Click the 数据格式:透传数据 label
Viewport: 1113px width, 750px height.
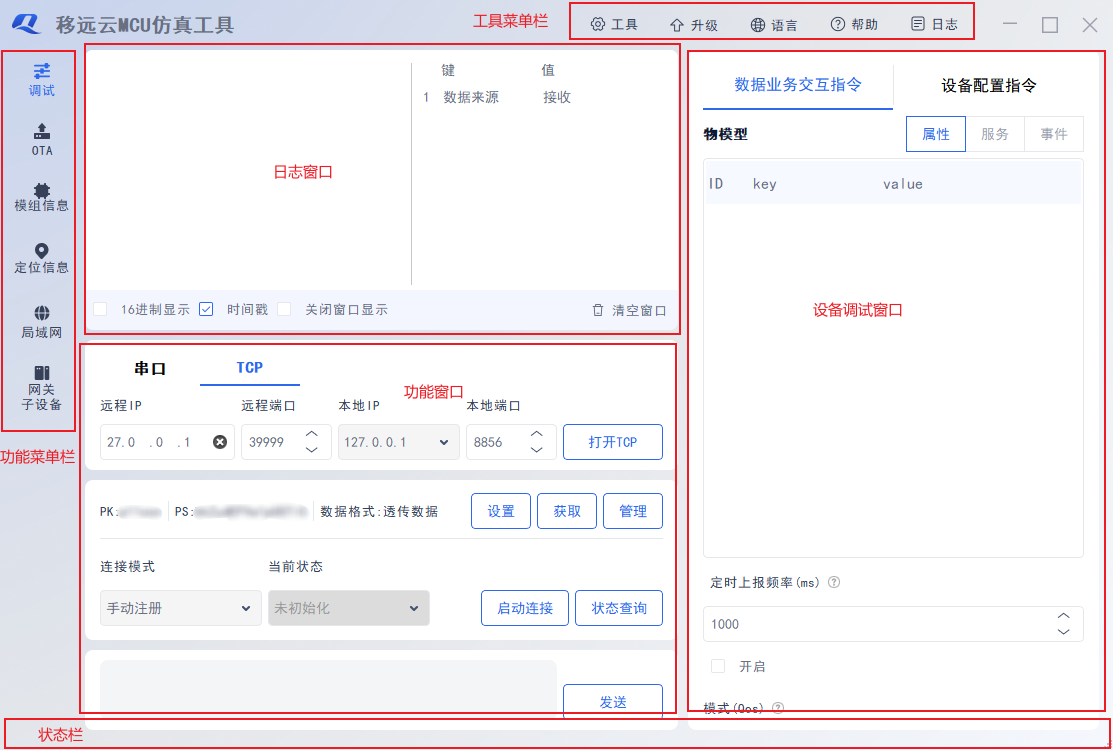click(x=379, y=511)
